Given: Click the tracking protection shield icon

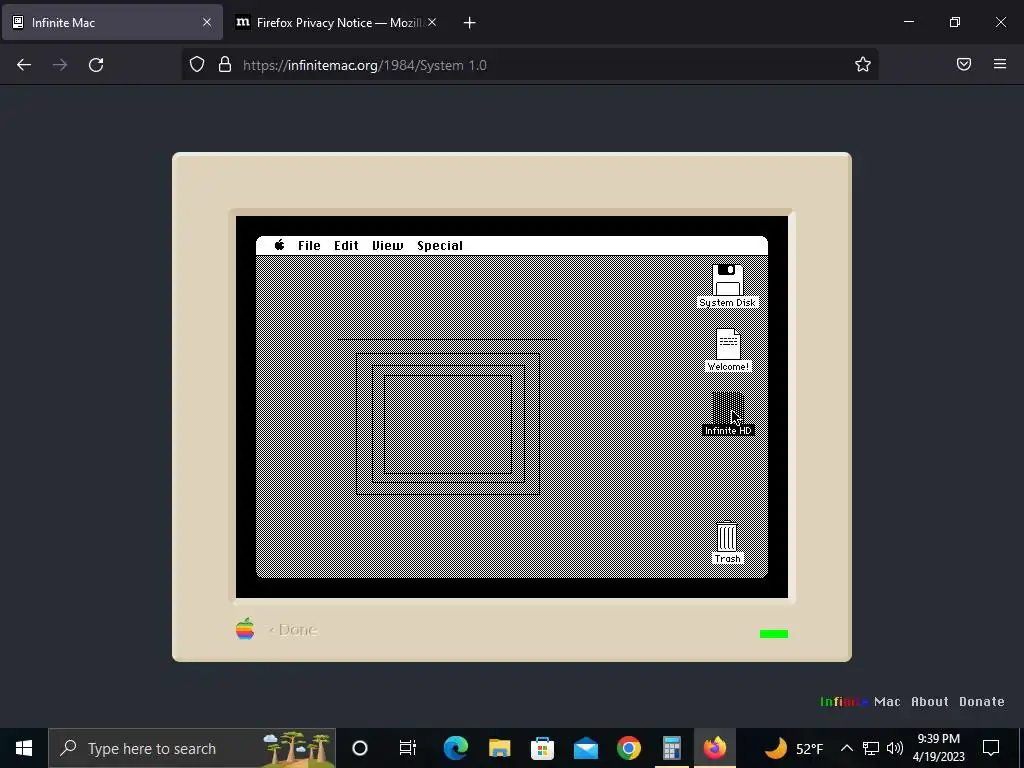Looking at the screenshot, I should click(x=197, y=65).
